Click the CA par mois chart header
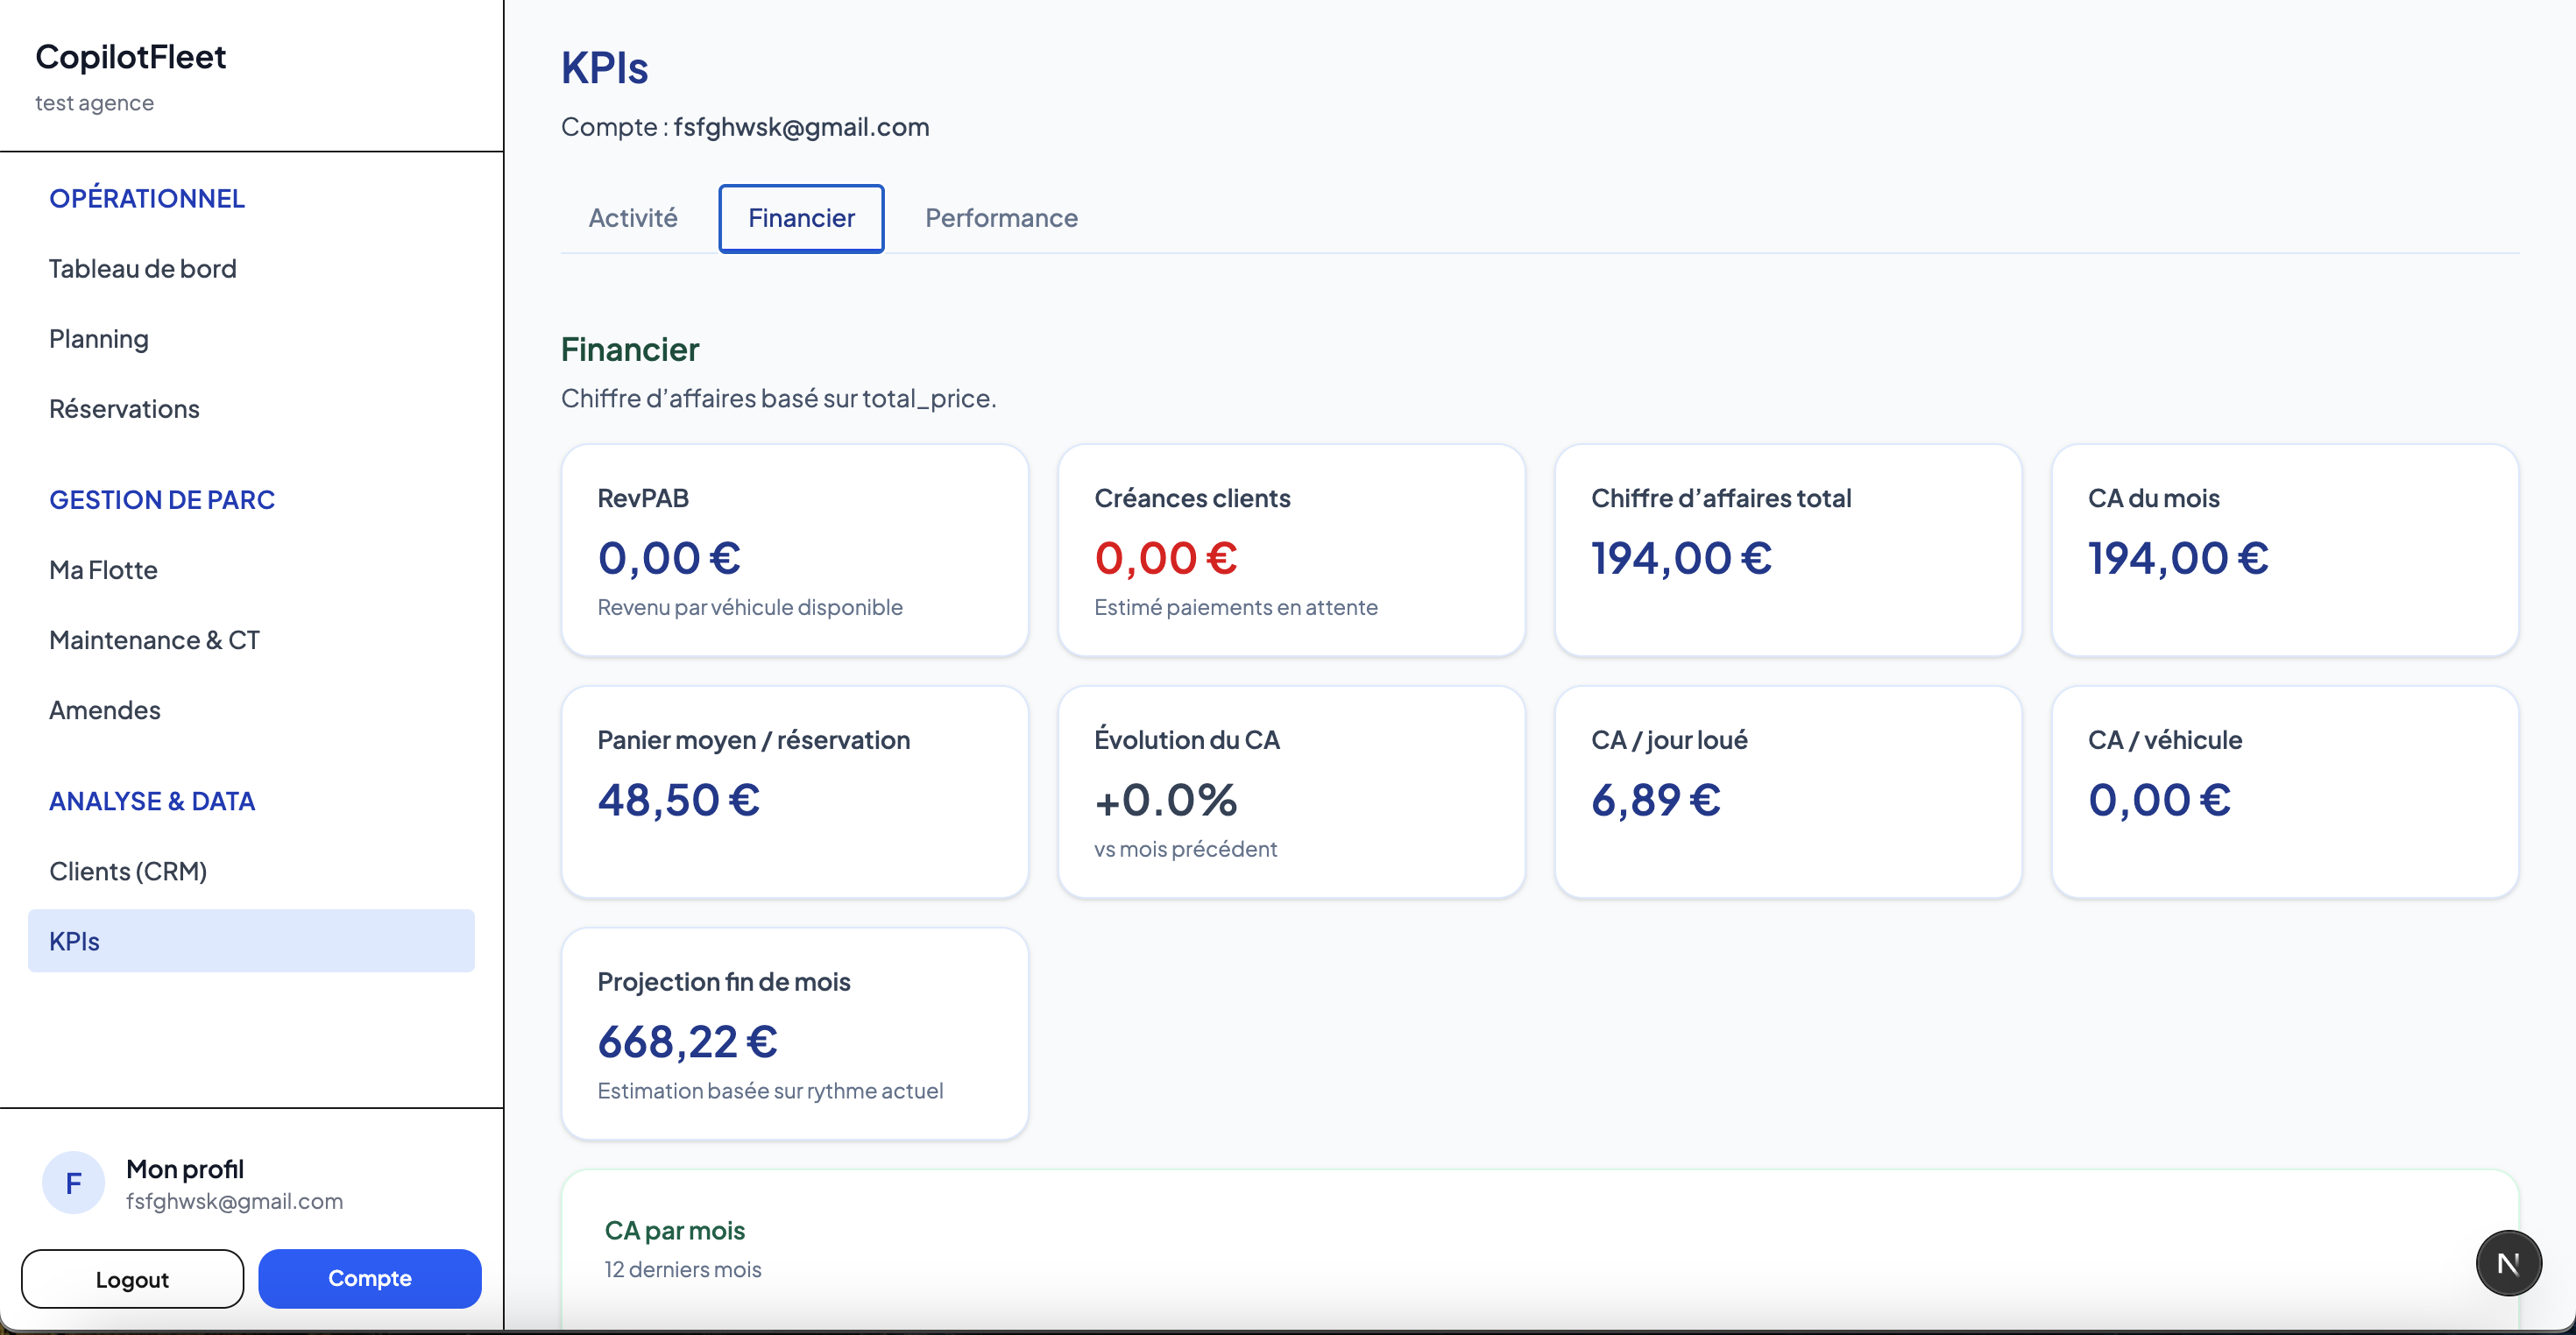Viewport: 2576px width, 1335px height. pos(674,1230)
